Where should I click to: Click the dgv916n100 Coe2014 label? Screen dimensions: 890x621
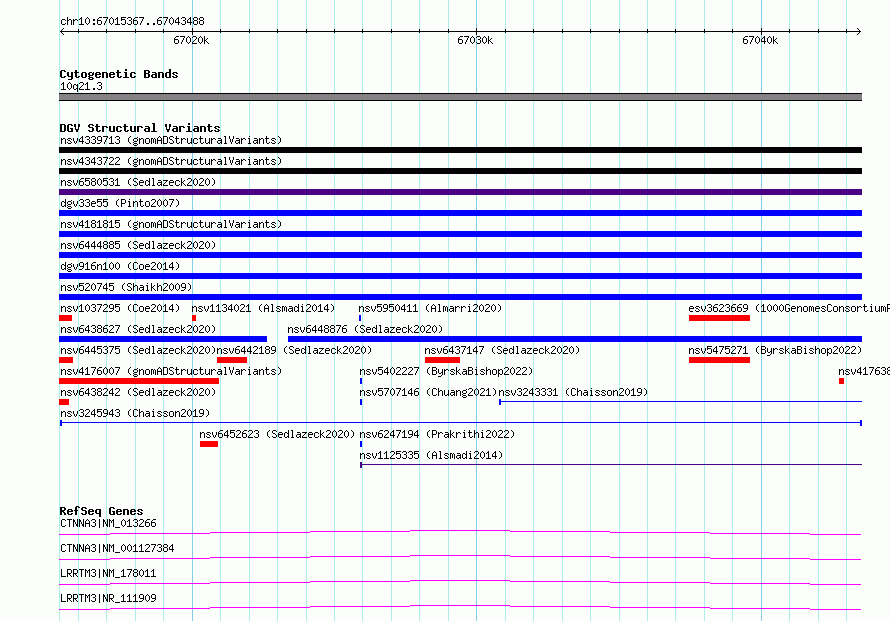coord(120,266)
